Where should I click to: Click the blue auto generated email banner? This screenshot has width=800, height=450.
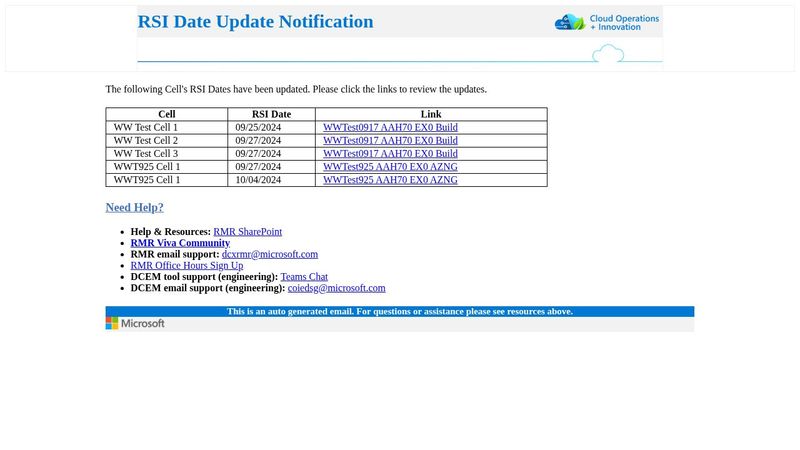coord(400,312)
